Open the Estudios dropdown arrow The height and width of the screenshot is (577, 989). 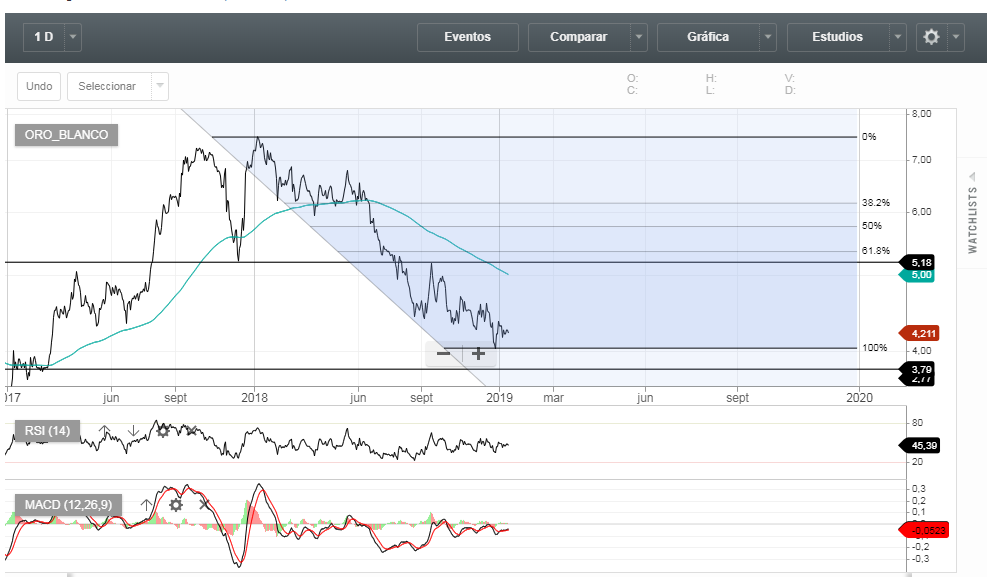pyautogui.click(x=897, y=37)
